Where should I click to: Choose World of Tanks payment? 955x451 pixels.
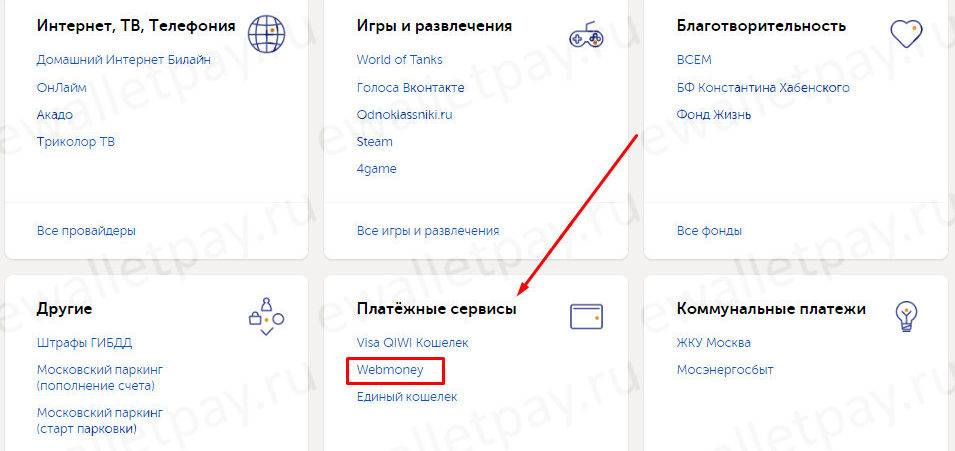point(399,60)
